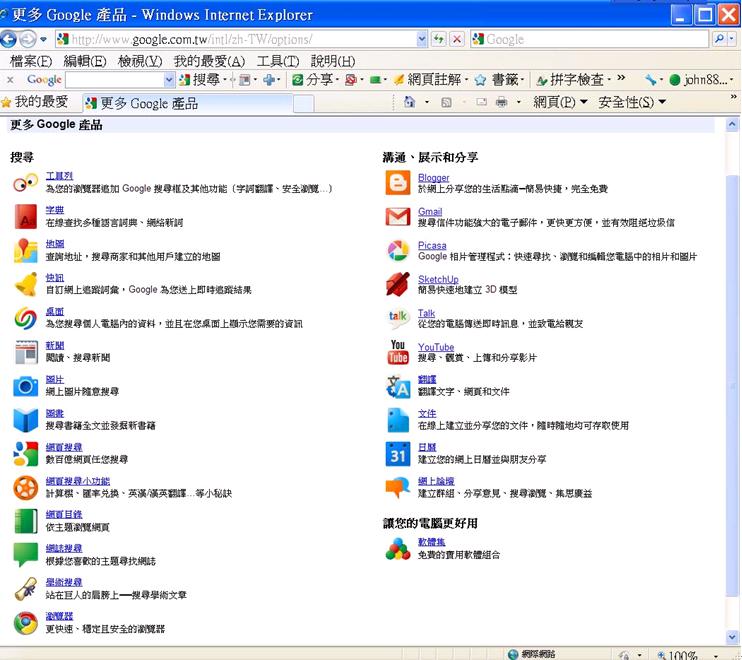Click the Google Toolbar product icon
The height and width of the screenshot is (660, 742).
(x=26, y=183)
